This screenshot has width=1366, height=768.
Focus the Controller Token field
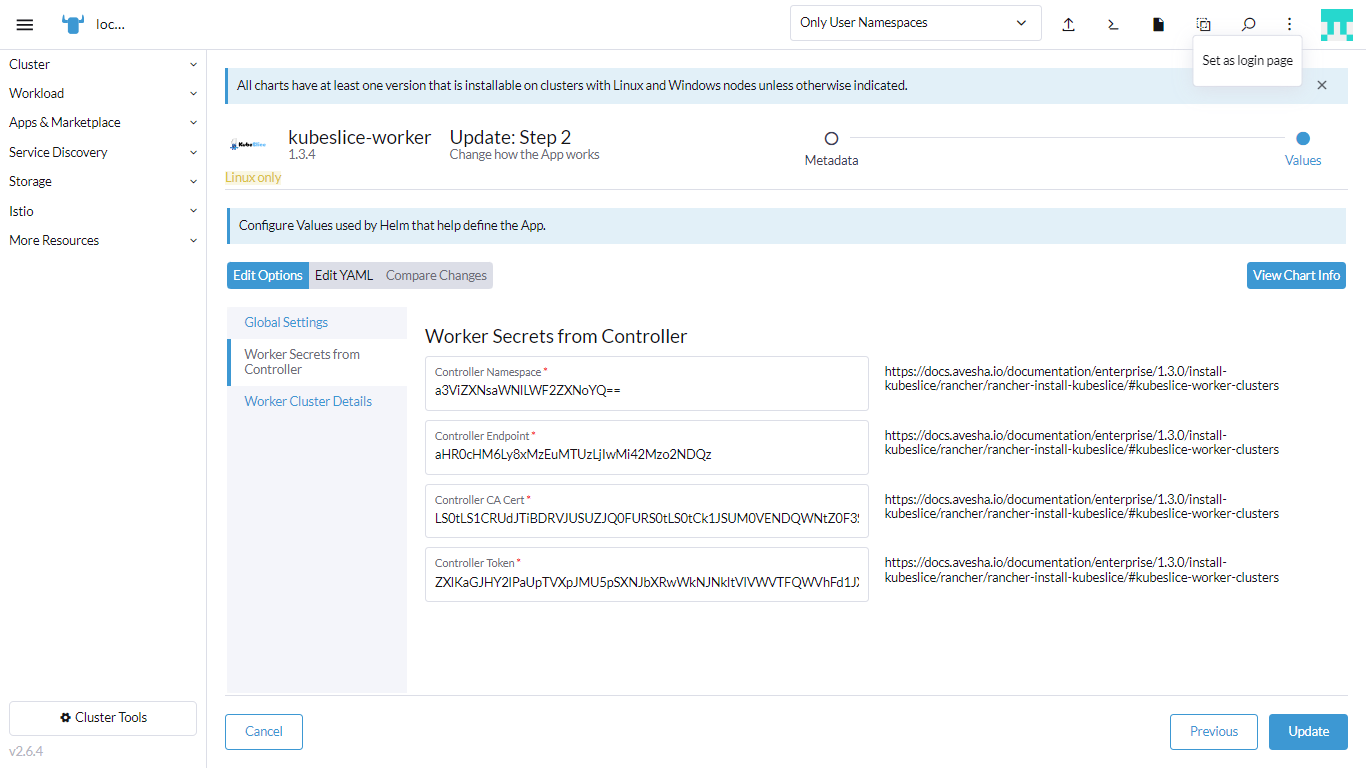point(647,574)
